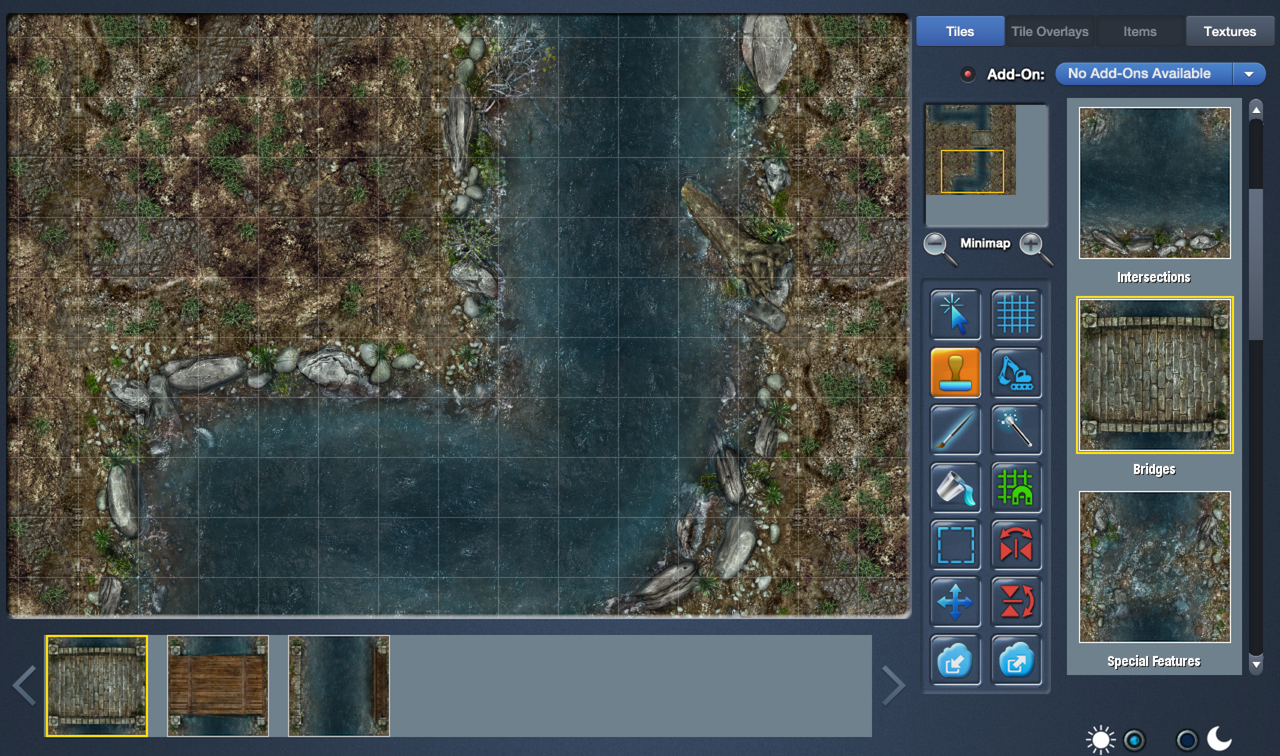Pick the river dock tile thumbnail

point(339,686)
